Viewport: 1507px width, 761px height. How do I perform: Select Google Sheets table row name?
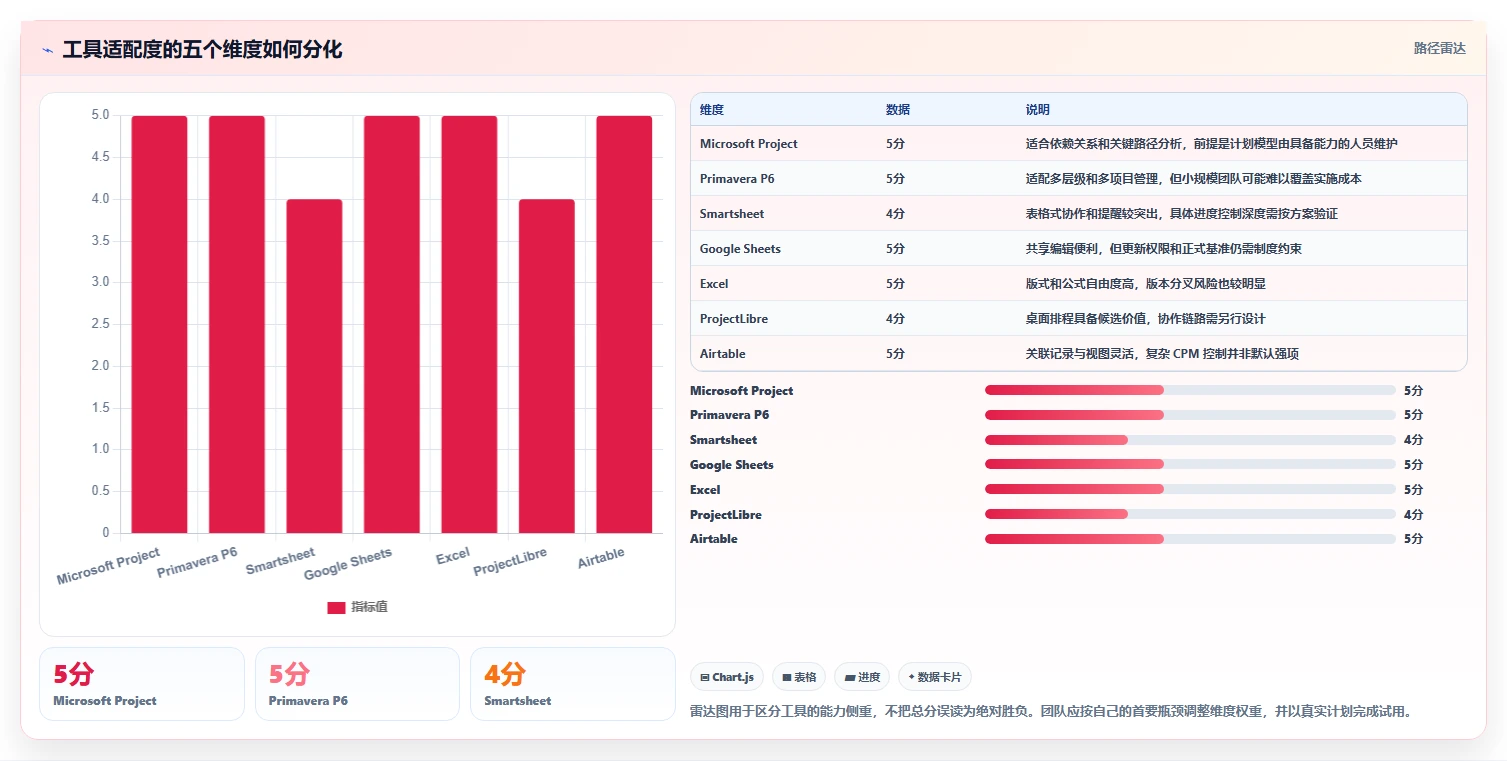click(740, 249)
